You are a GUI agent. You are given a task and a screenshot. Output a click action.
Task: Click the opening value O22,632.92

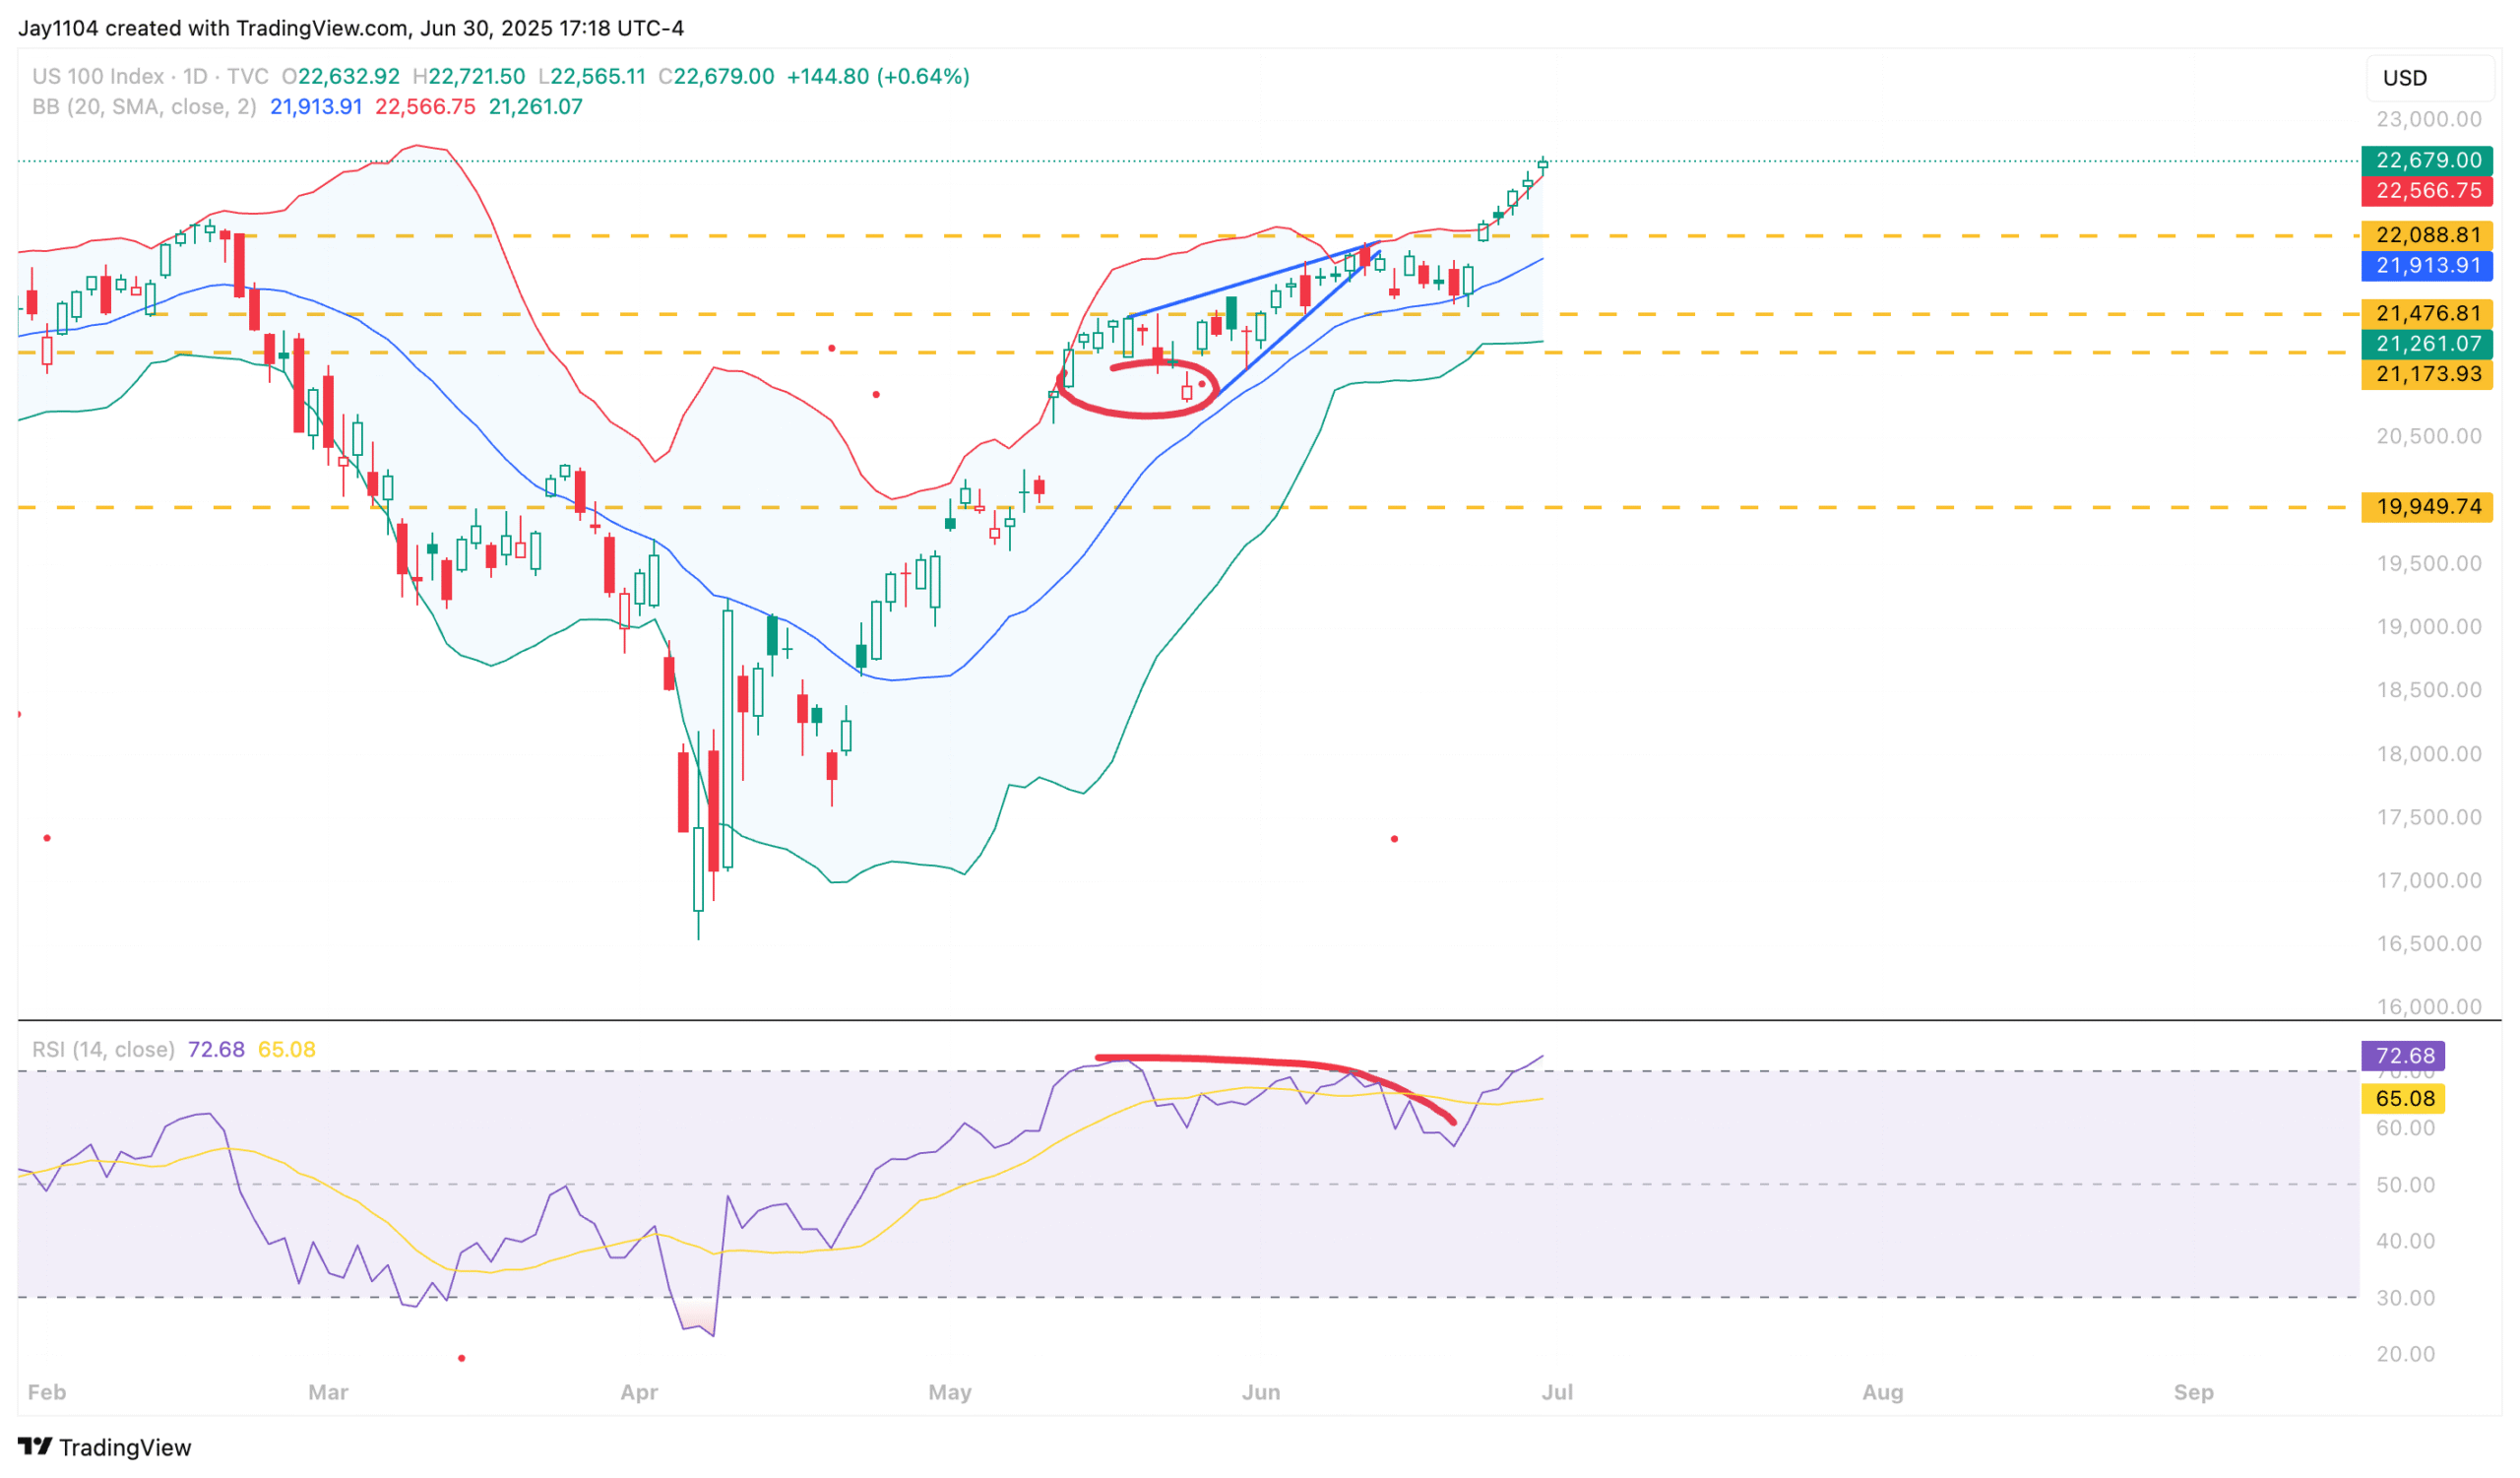click(x=341, y=76)
